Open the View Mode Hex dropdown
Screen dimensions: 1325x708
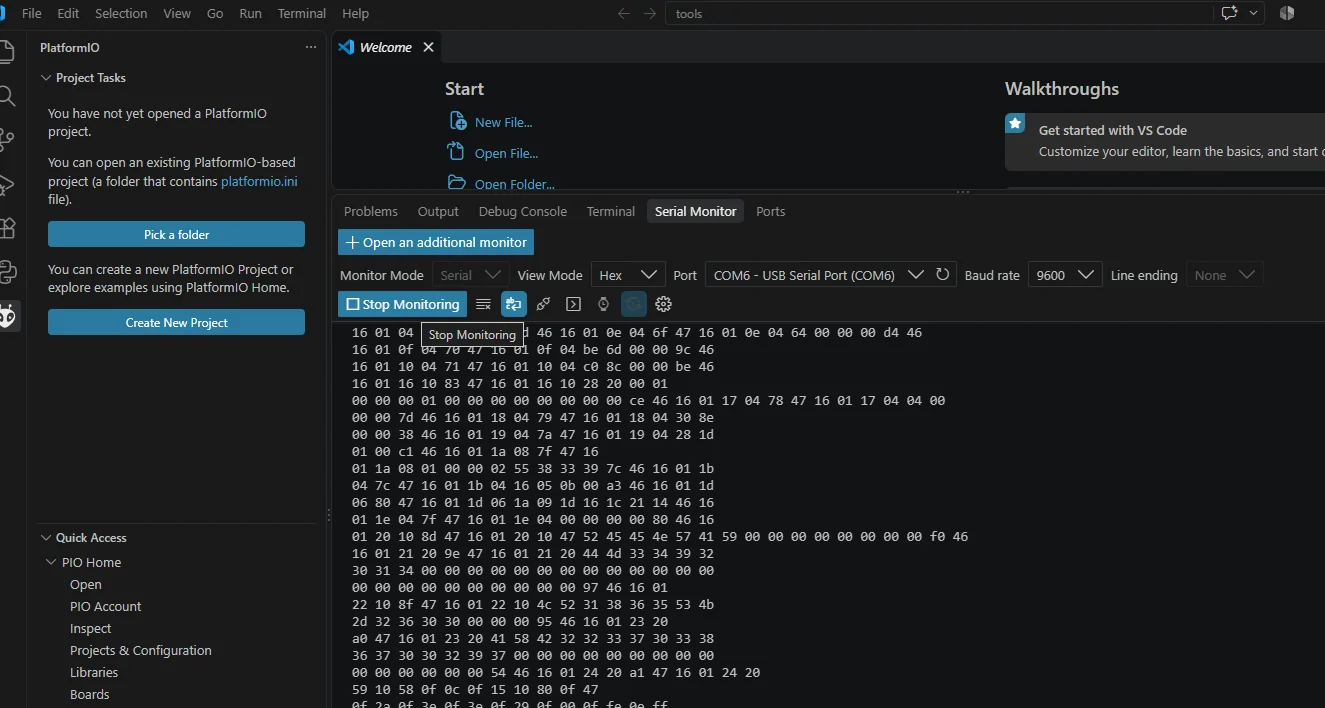tap(628, 275)
